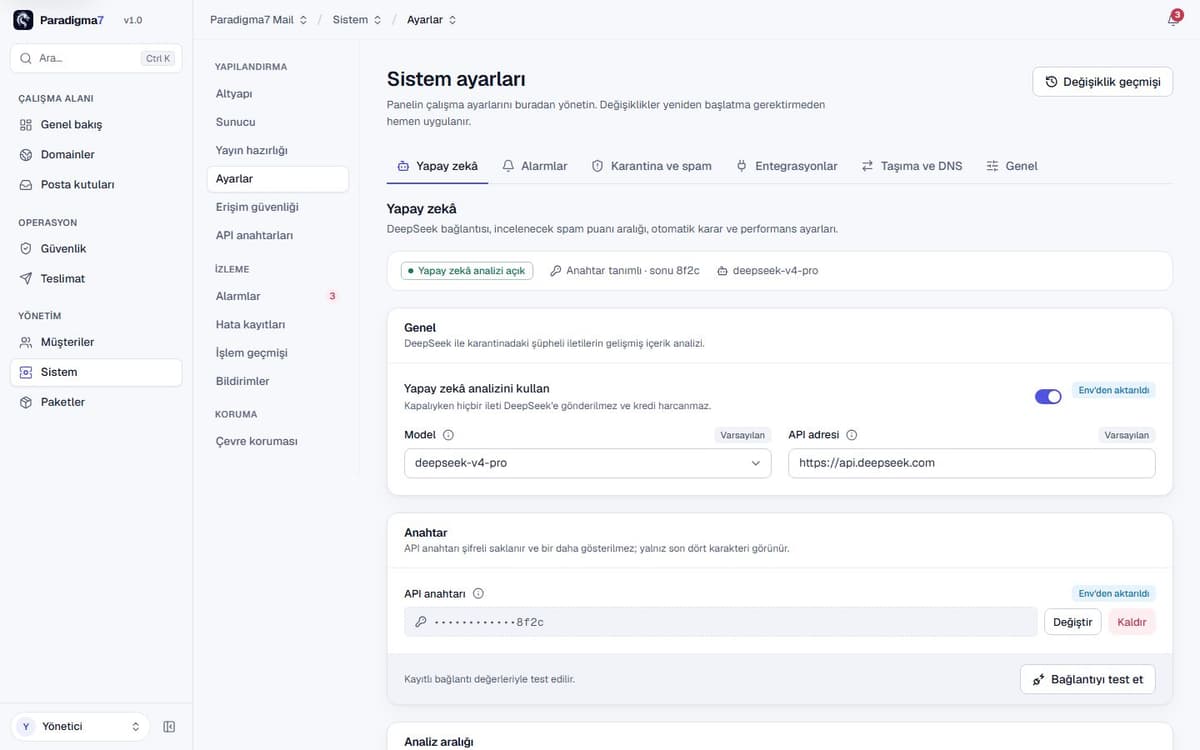Open Değişiklik geçmişi
The width and height of the screenshot is (1200, 750).
coord(1102,82)
